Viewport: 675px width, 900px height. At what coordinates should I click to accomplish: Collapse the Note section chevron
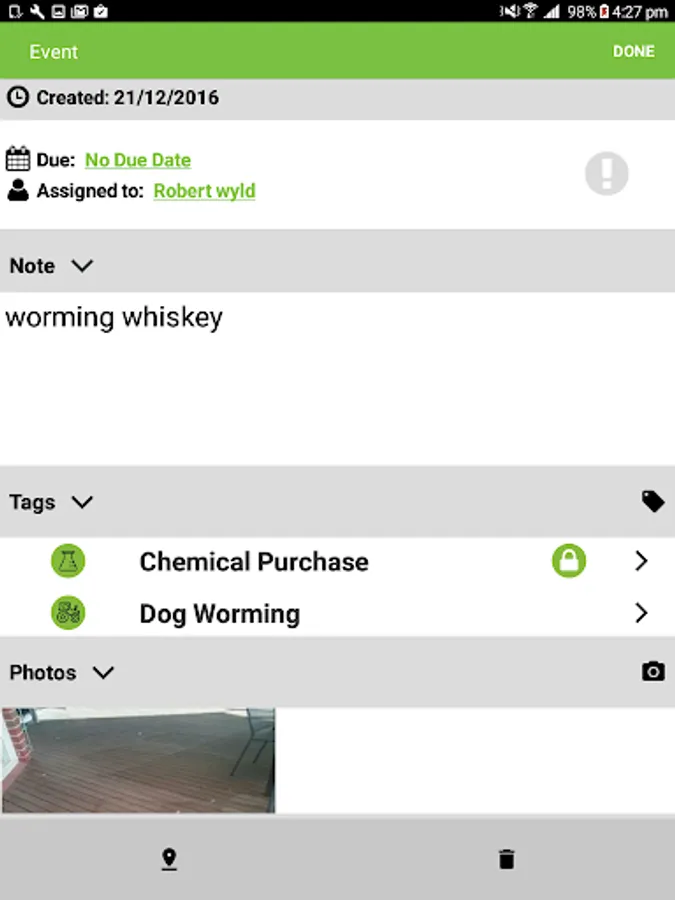[x=82, y=266]
